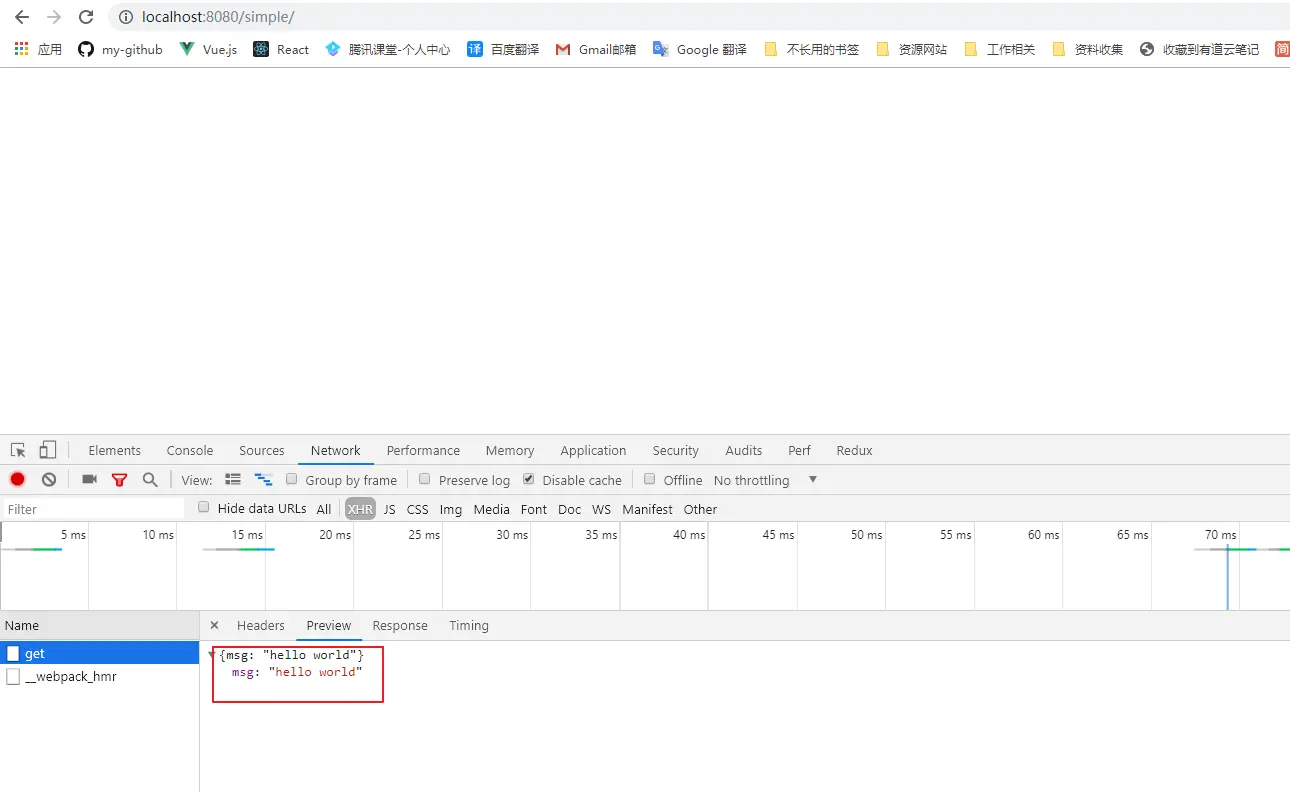1290x792 pixels.
Task: Reload the page with the refresh icon
Action: click(86, 17)
